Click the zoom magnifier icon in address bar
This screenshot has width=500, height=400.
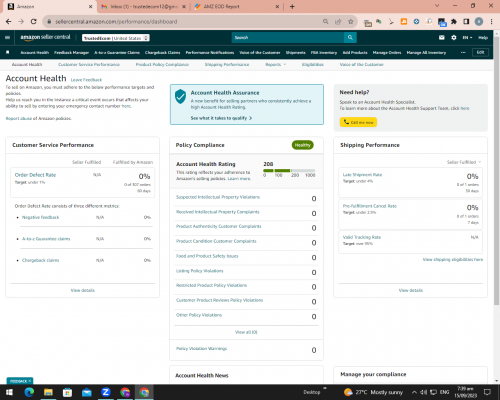(x=325, y=21)
